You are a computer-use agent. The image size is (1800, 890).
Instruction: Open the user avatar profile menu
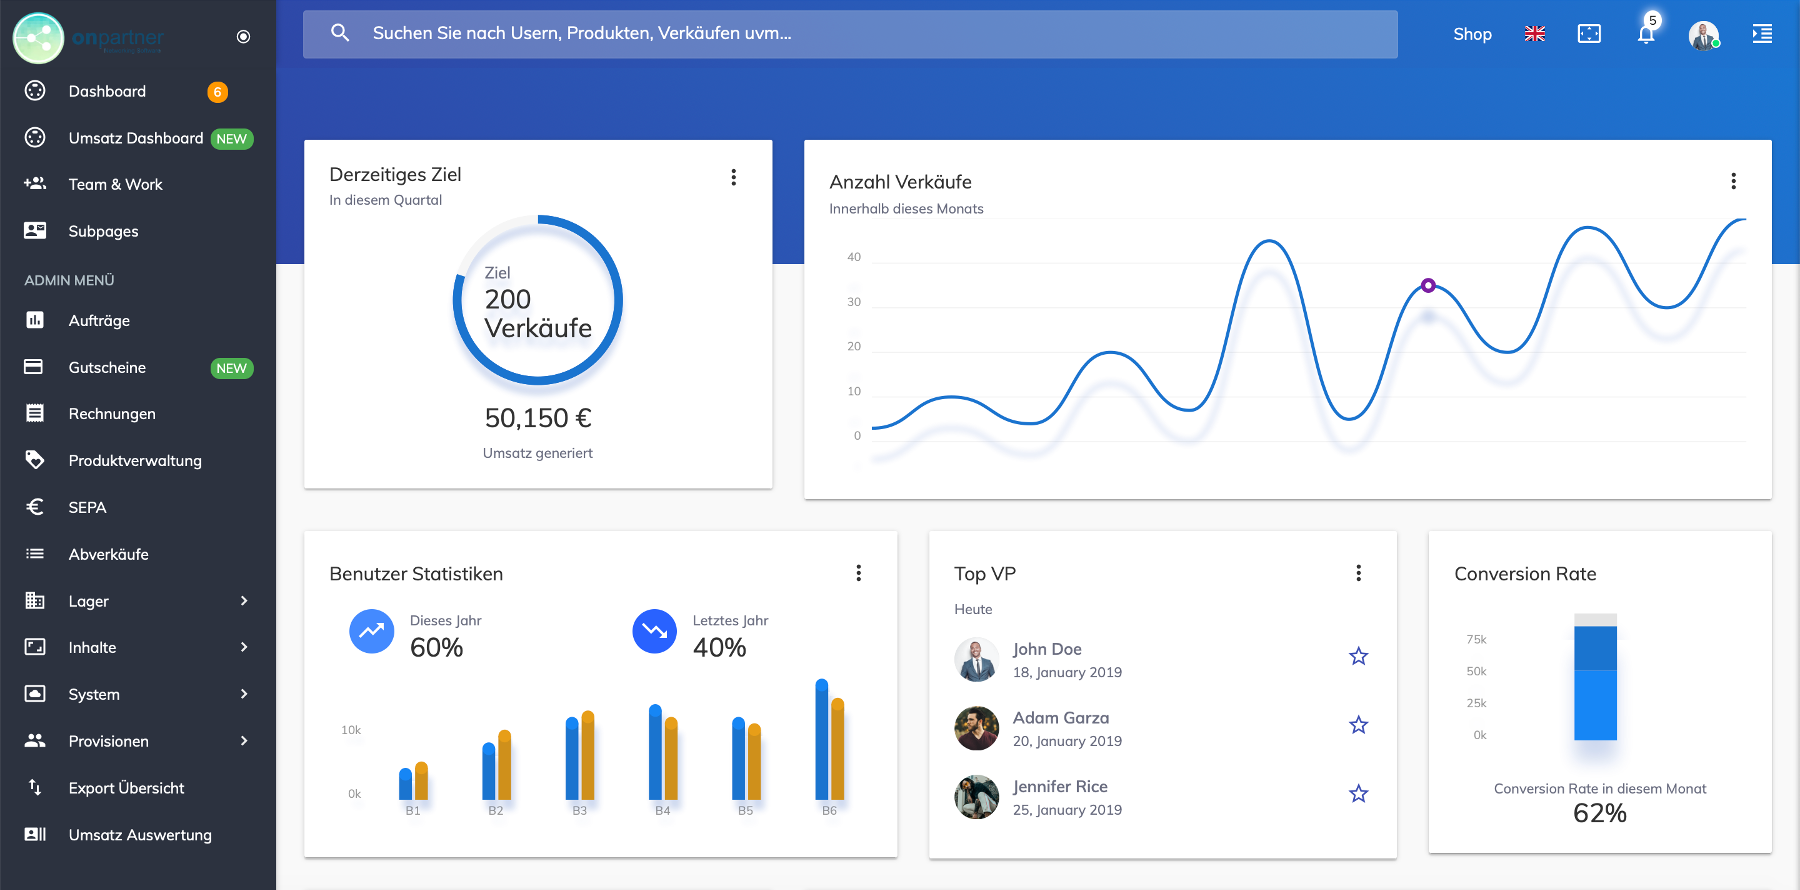point(1703,35)
